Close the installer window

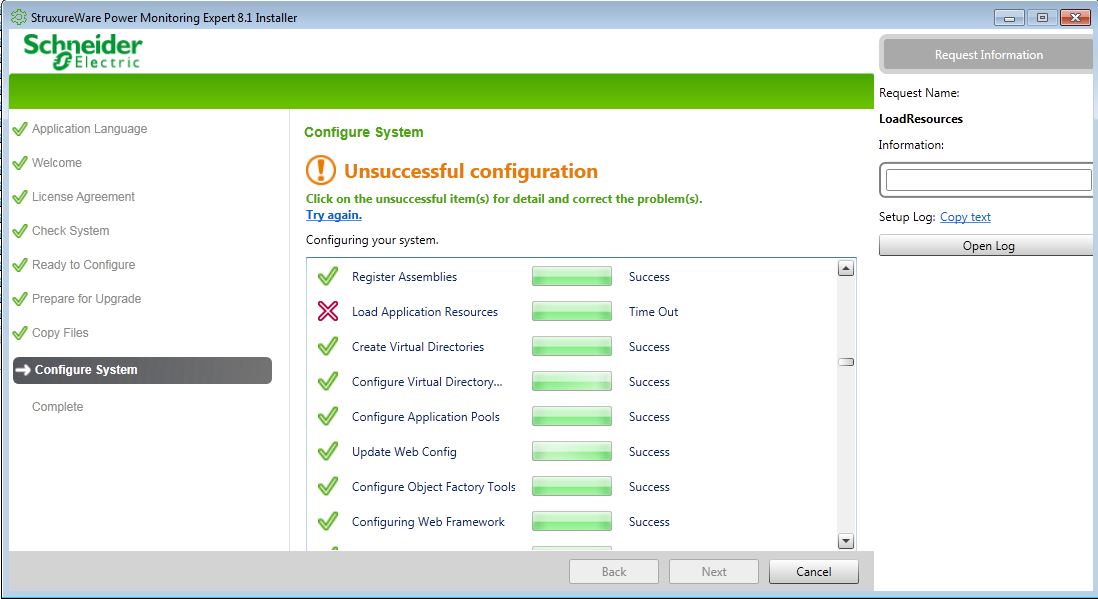pos(1075,18)
